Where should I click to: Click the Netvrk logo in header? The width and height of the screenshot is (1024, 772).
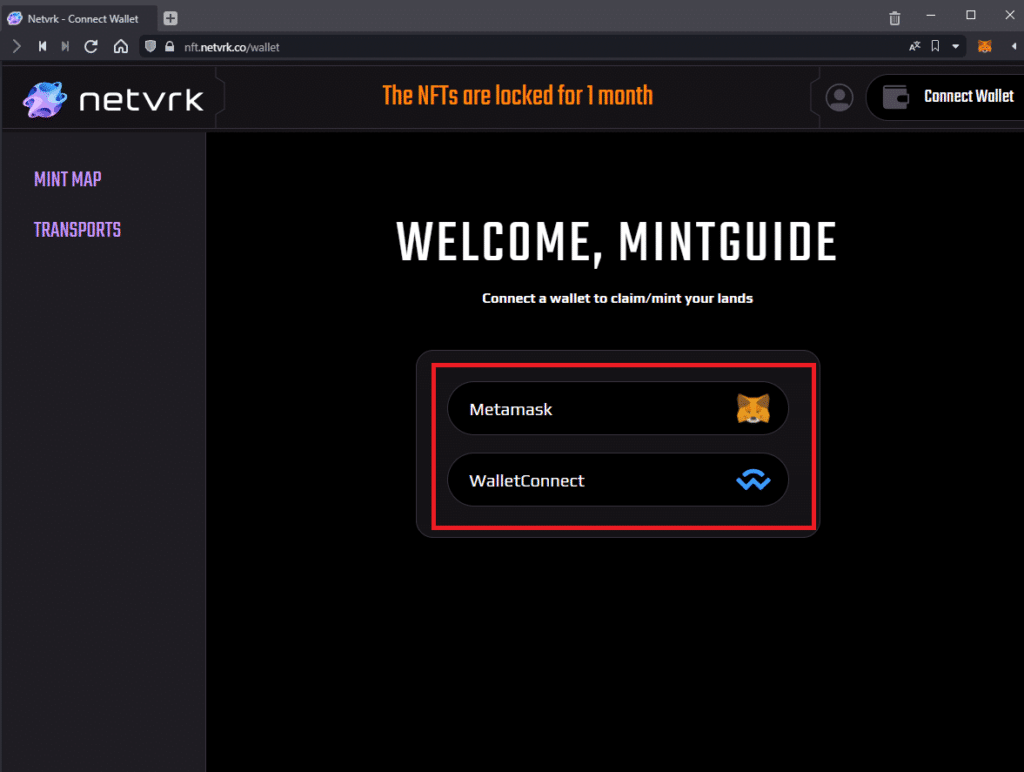point(114,98)
